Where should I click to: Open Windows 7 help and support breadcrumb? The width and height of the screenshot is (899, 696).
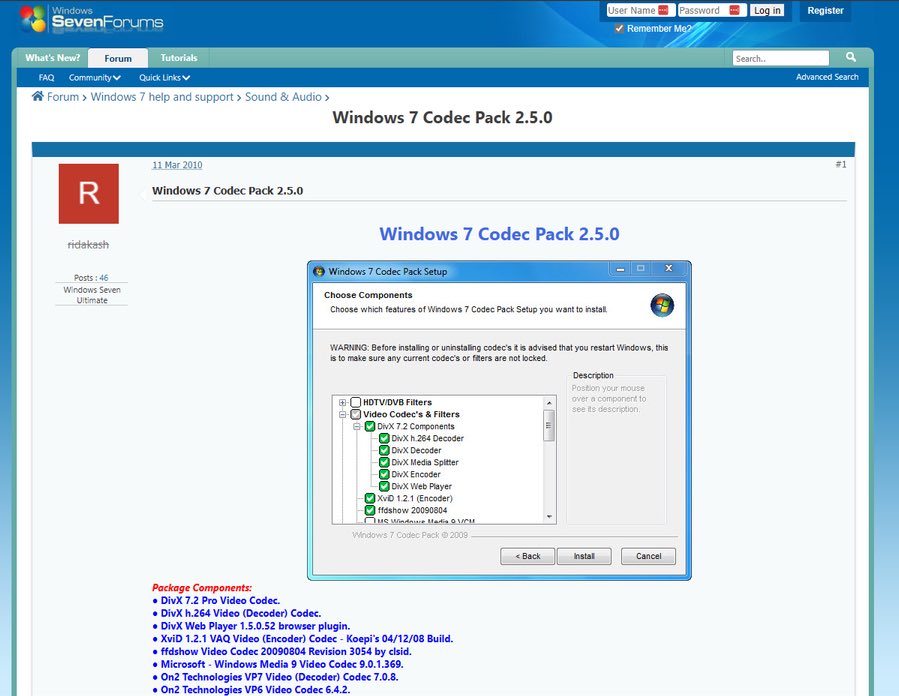click(162, 97)
